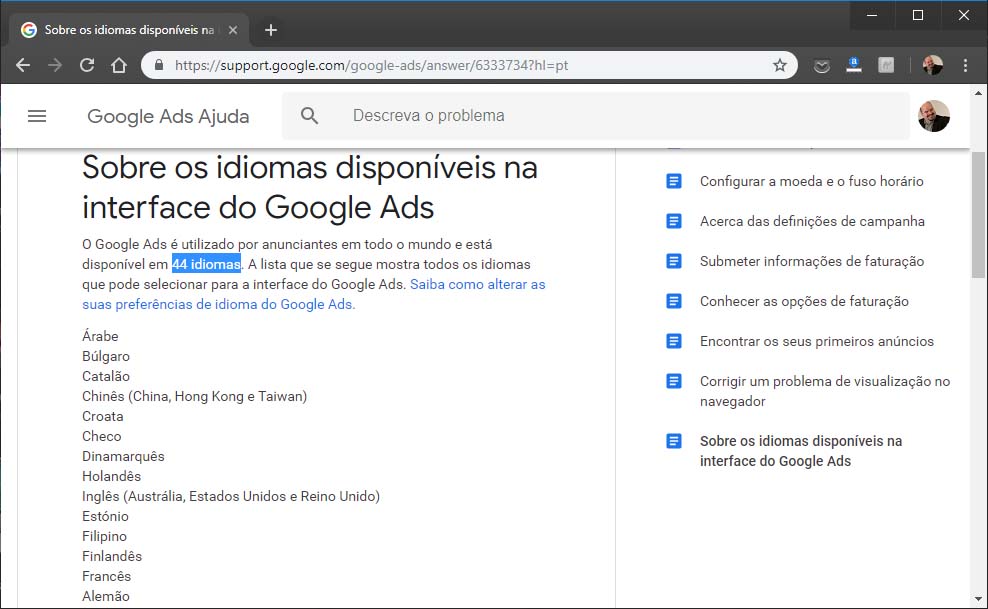Select the Sobre os idiomas disponíveis tab
This screenshot has height=609, width=988.
129,30
